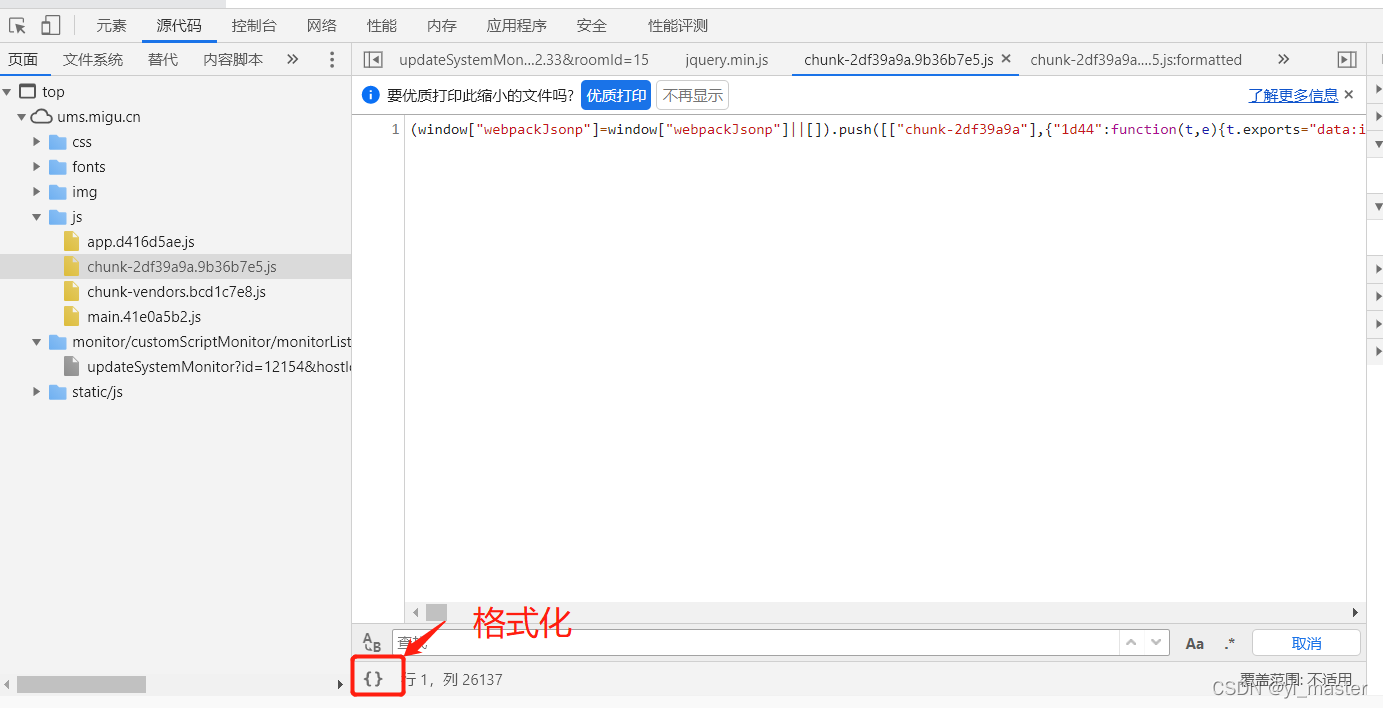Dismiss the pretty-print infobar
The image size is (1383, 708).
(1349, 95)
